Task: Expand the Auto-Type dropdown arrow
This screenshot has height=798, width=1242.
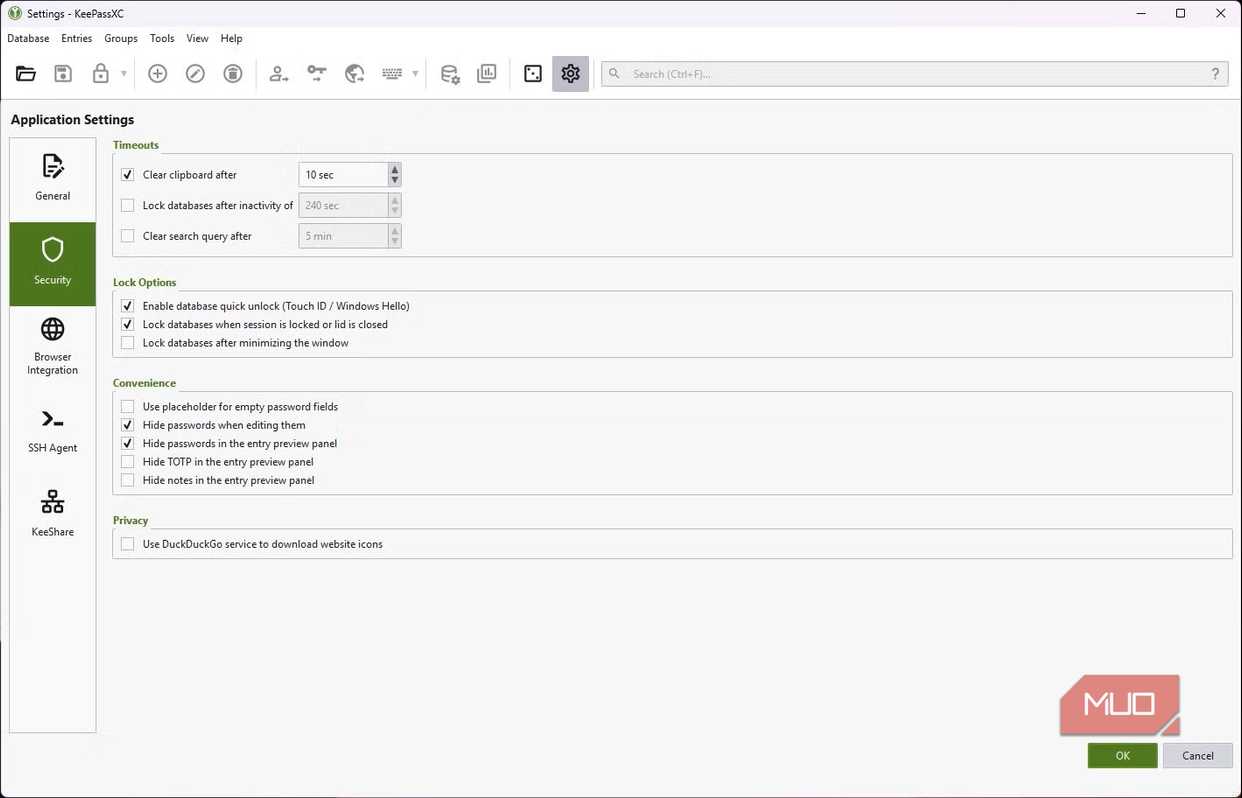Action: 415,74
